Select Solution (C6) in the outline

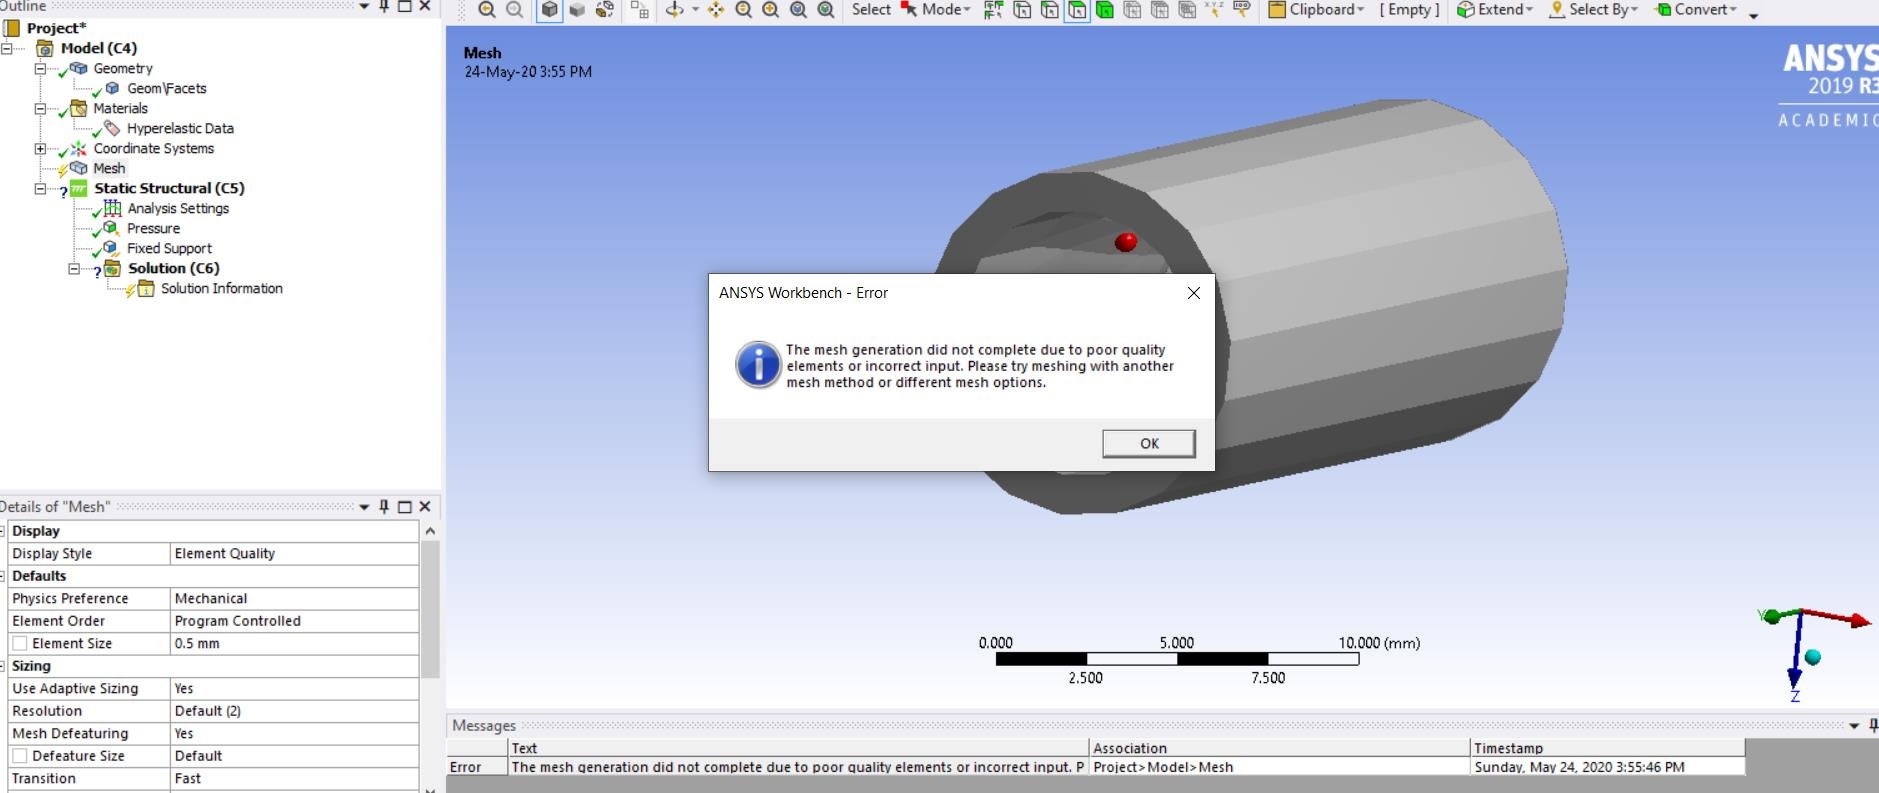click(173, 268)
